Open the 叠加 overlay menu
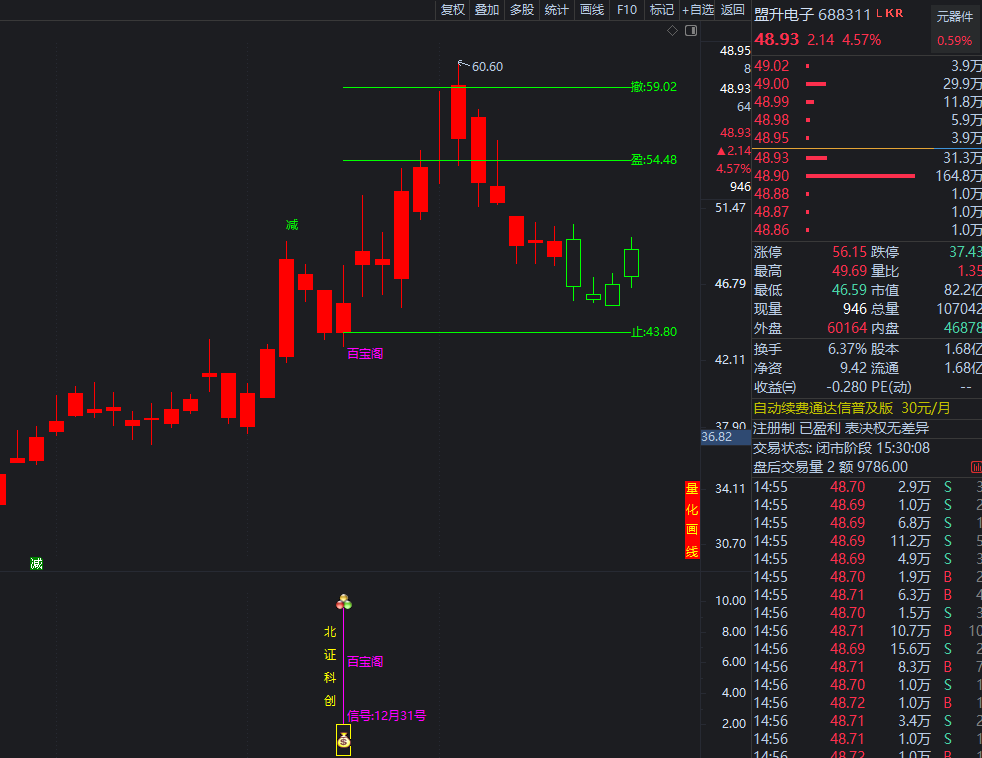Screen dimensions: 982x758 487,10
